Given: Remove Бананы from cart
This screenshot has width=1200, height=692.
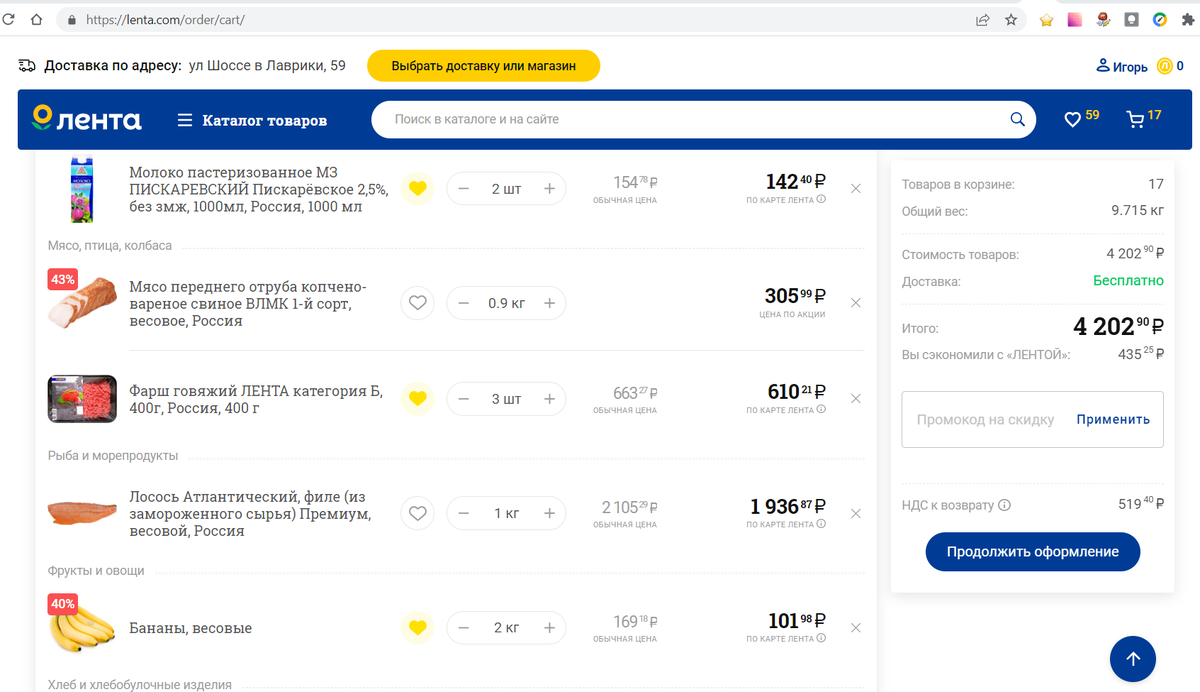Looking at the screenshot, I should click(855, 627).
